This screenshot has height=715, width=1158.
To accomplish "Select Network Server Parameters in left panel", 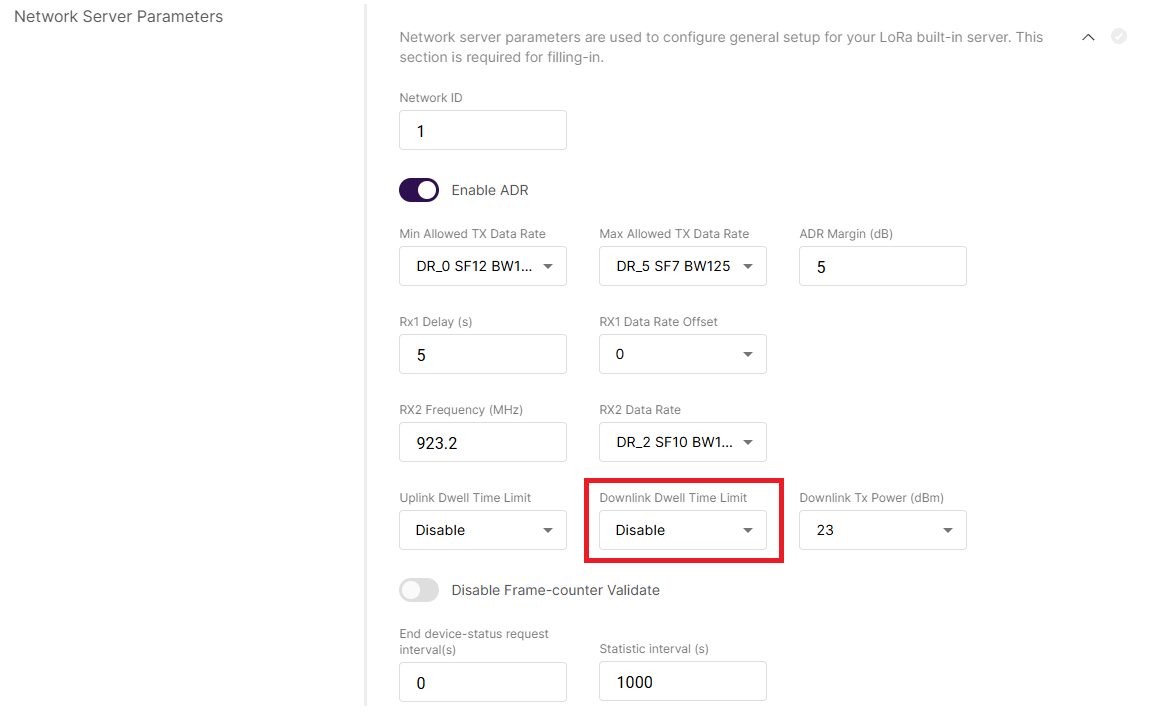I will tap(118, 17).
